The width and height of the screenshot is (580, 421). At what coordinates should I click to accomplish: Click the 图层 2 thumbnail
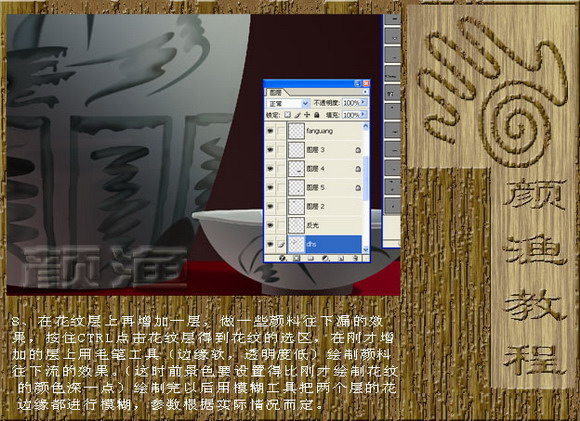pyautogui.click(x=296, y=206)
